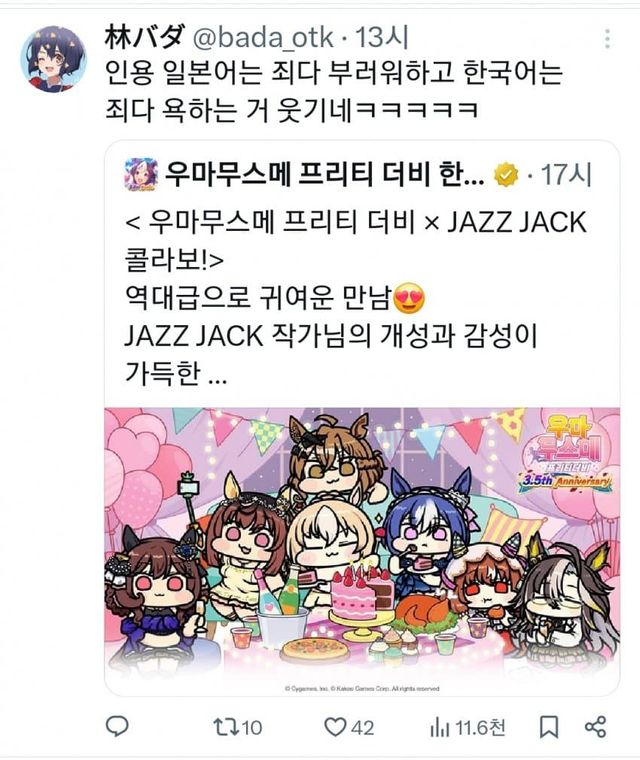Open the reply comment bubble icon
The width and height of the screenshot is (640, 760).
coord(117,726)
